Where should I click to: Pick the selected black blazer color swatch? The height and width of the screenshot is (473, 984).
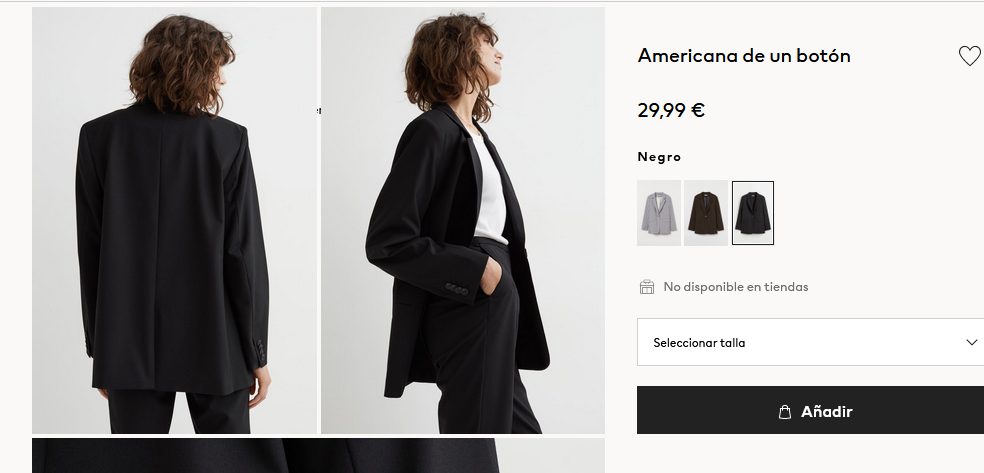click(x=752, y=213)
